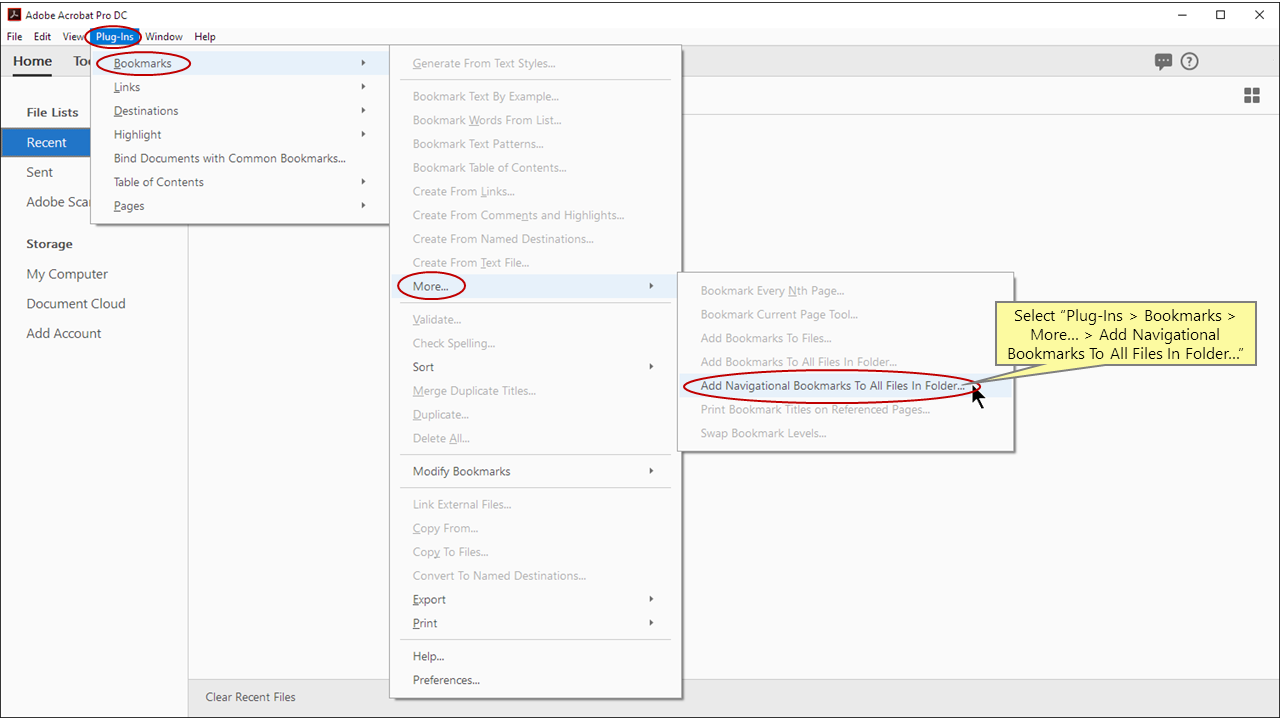This screenshot has width=1280, height=720.
Task: Select Bind Documents with Common Bookmarks
Action: (229, 158)
